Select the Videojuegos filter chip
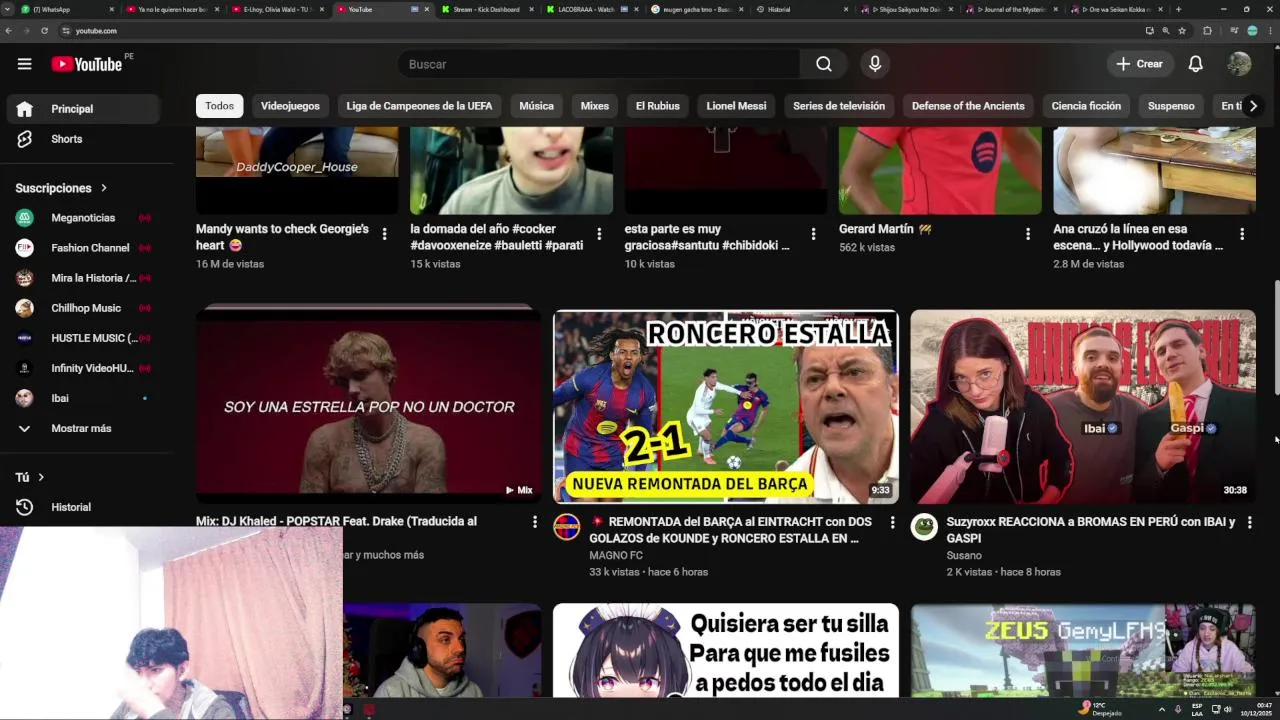1280x720 pixels. coord(290,106)
